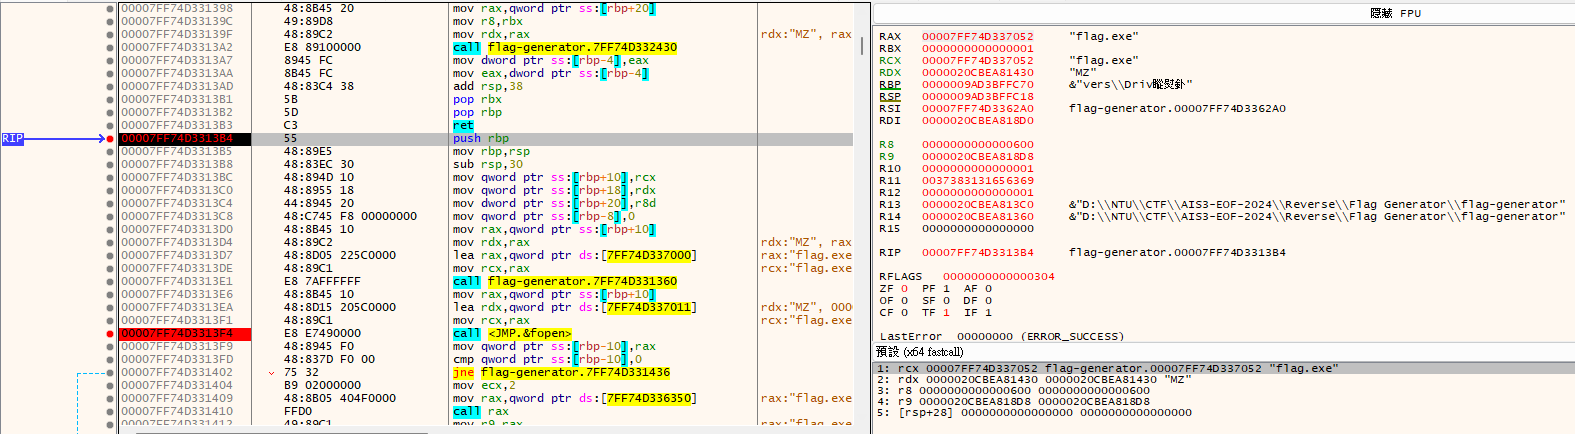Select the R11 register value 0037383131656369
The width and height of the screenshot is (1575, 434).
pyautogui.click(x=978, y=181)
